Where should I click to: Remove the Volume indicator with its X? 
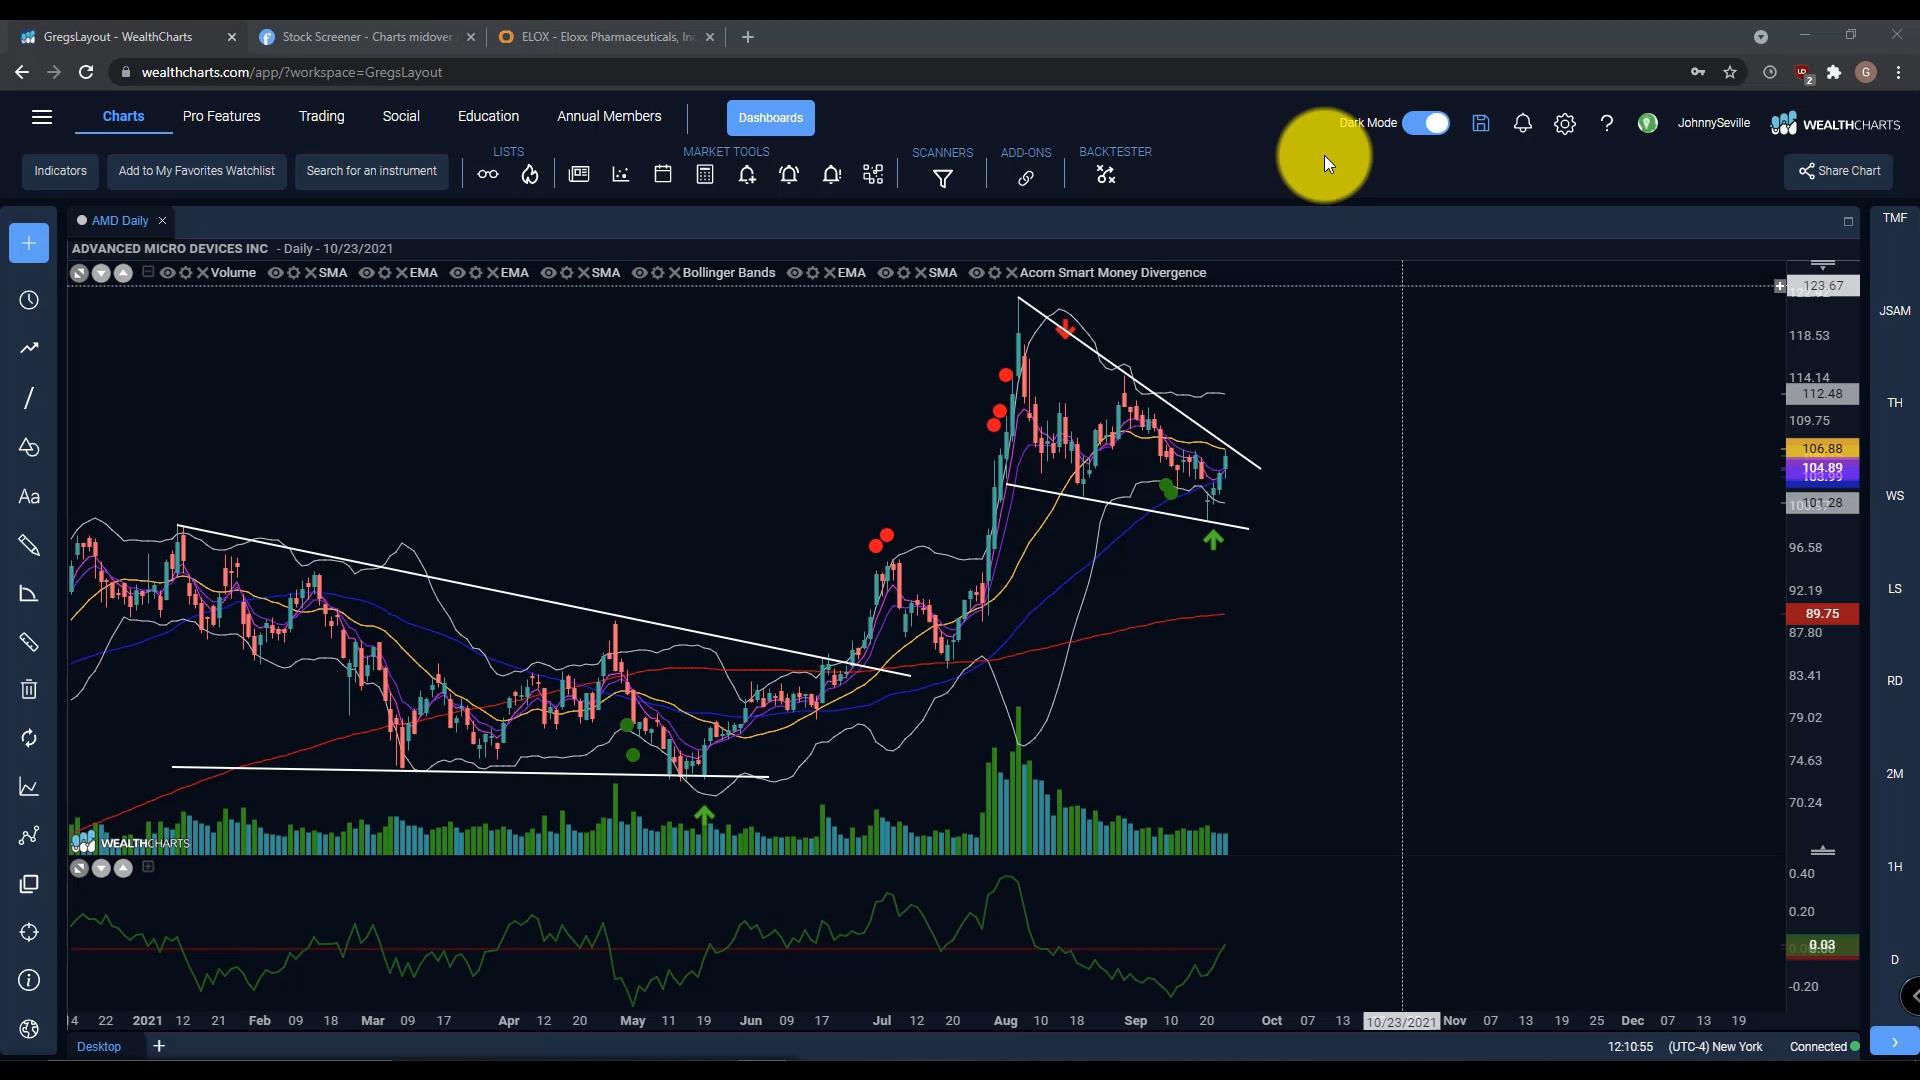[x=203, y=273]
